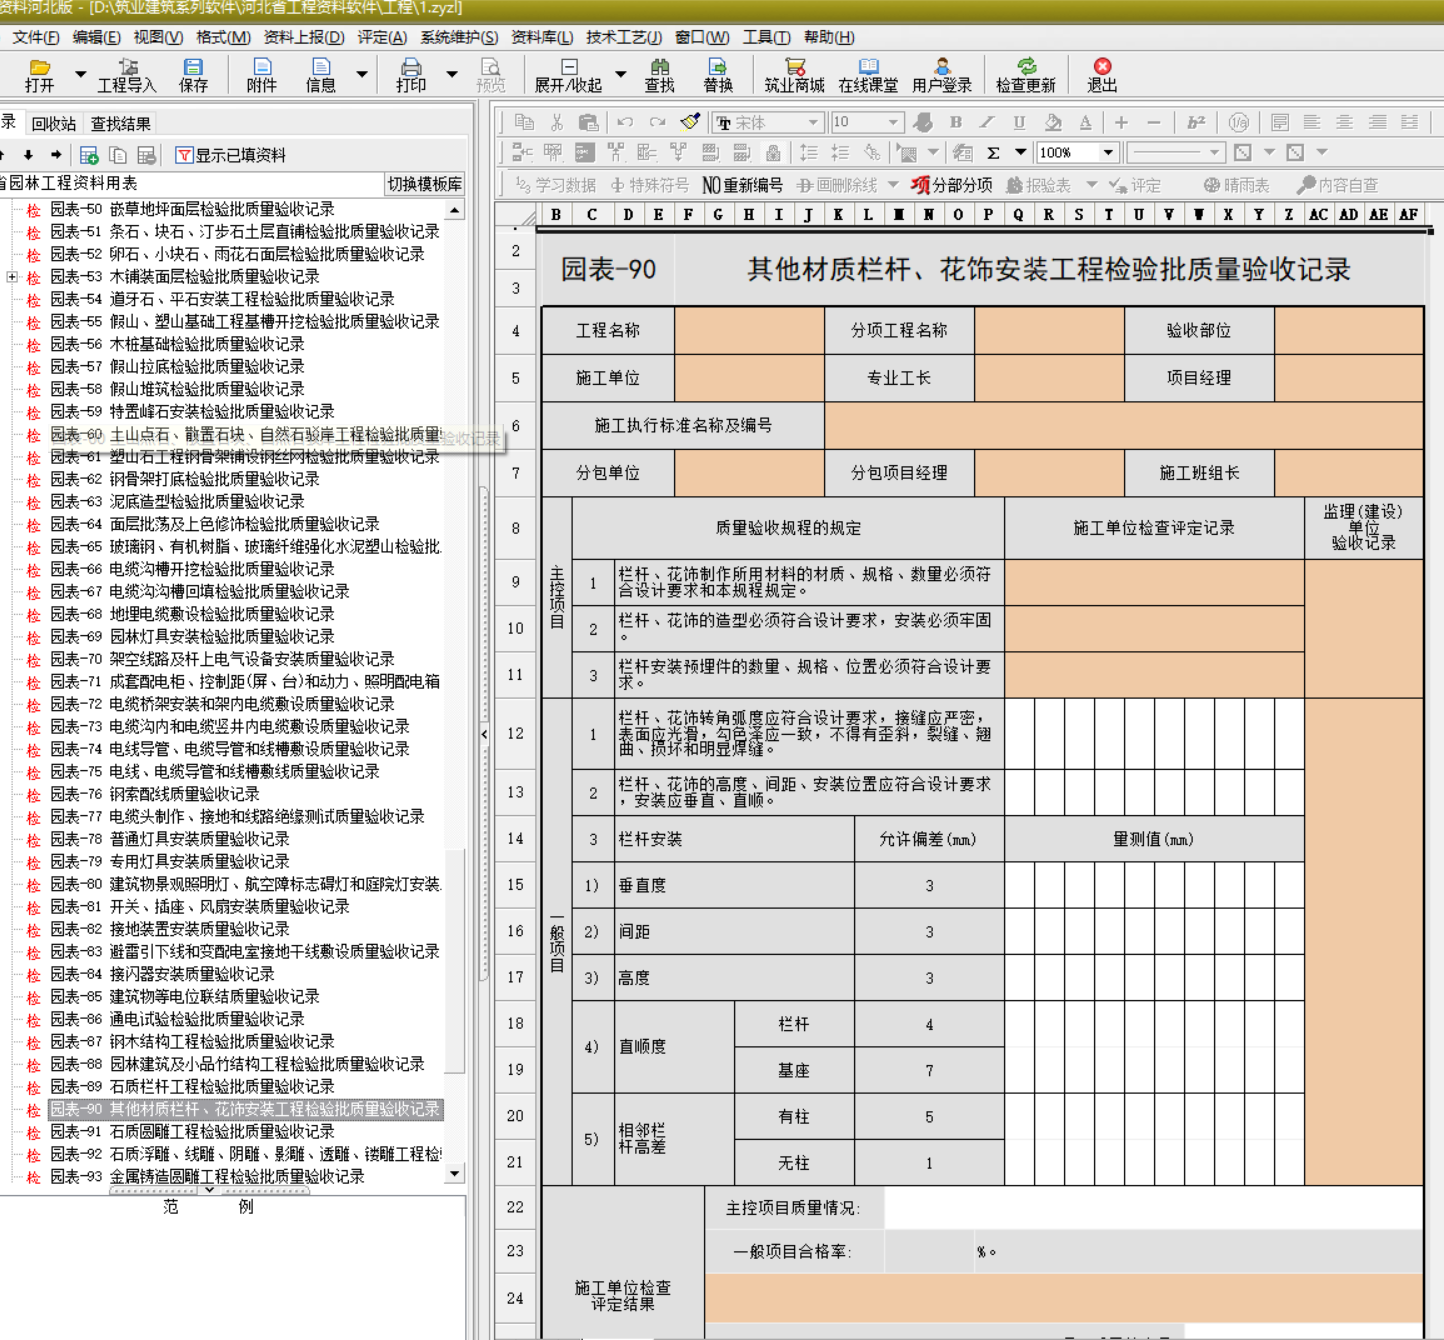The image size is (1444, 1340).
Task: Click the 工程导入 import icon
Action: pyautogui.click(x=126, y=75)
